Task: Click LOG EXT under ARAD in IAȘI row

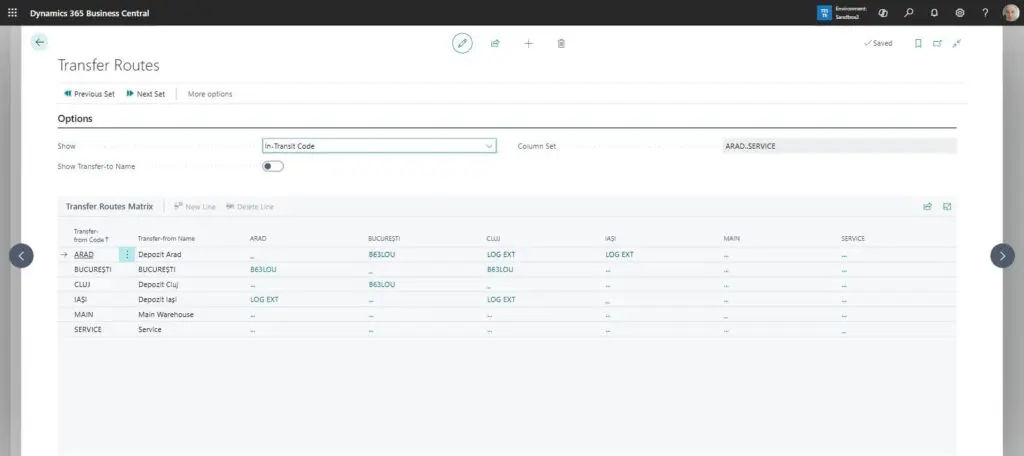Action: click(x=264, y=299)
